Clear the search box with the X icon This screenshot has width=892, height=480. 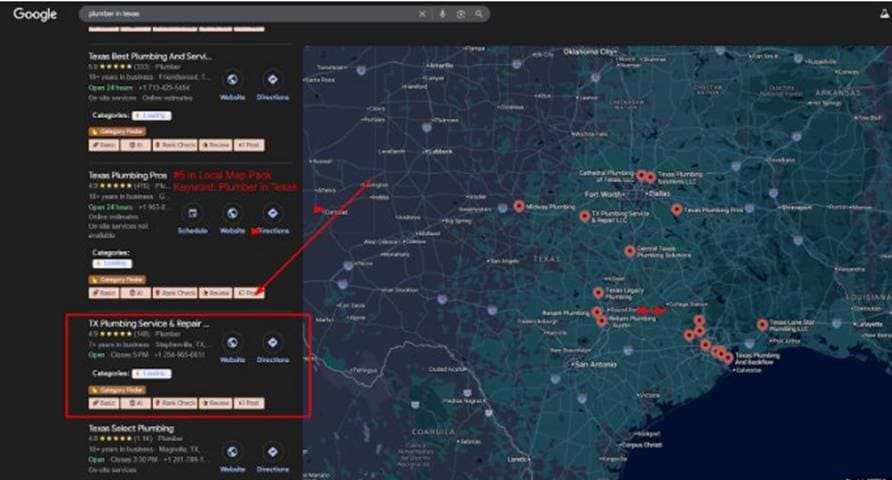[x=422, y=14]
